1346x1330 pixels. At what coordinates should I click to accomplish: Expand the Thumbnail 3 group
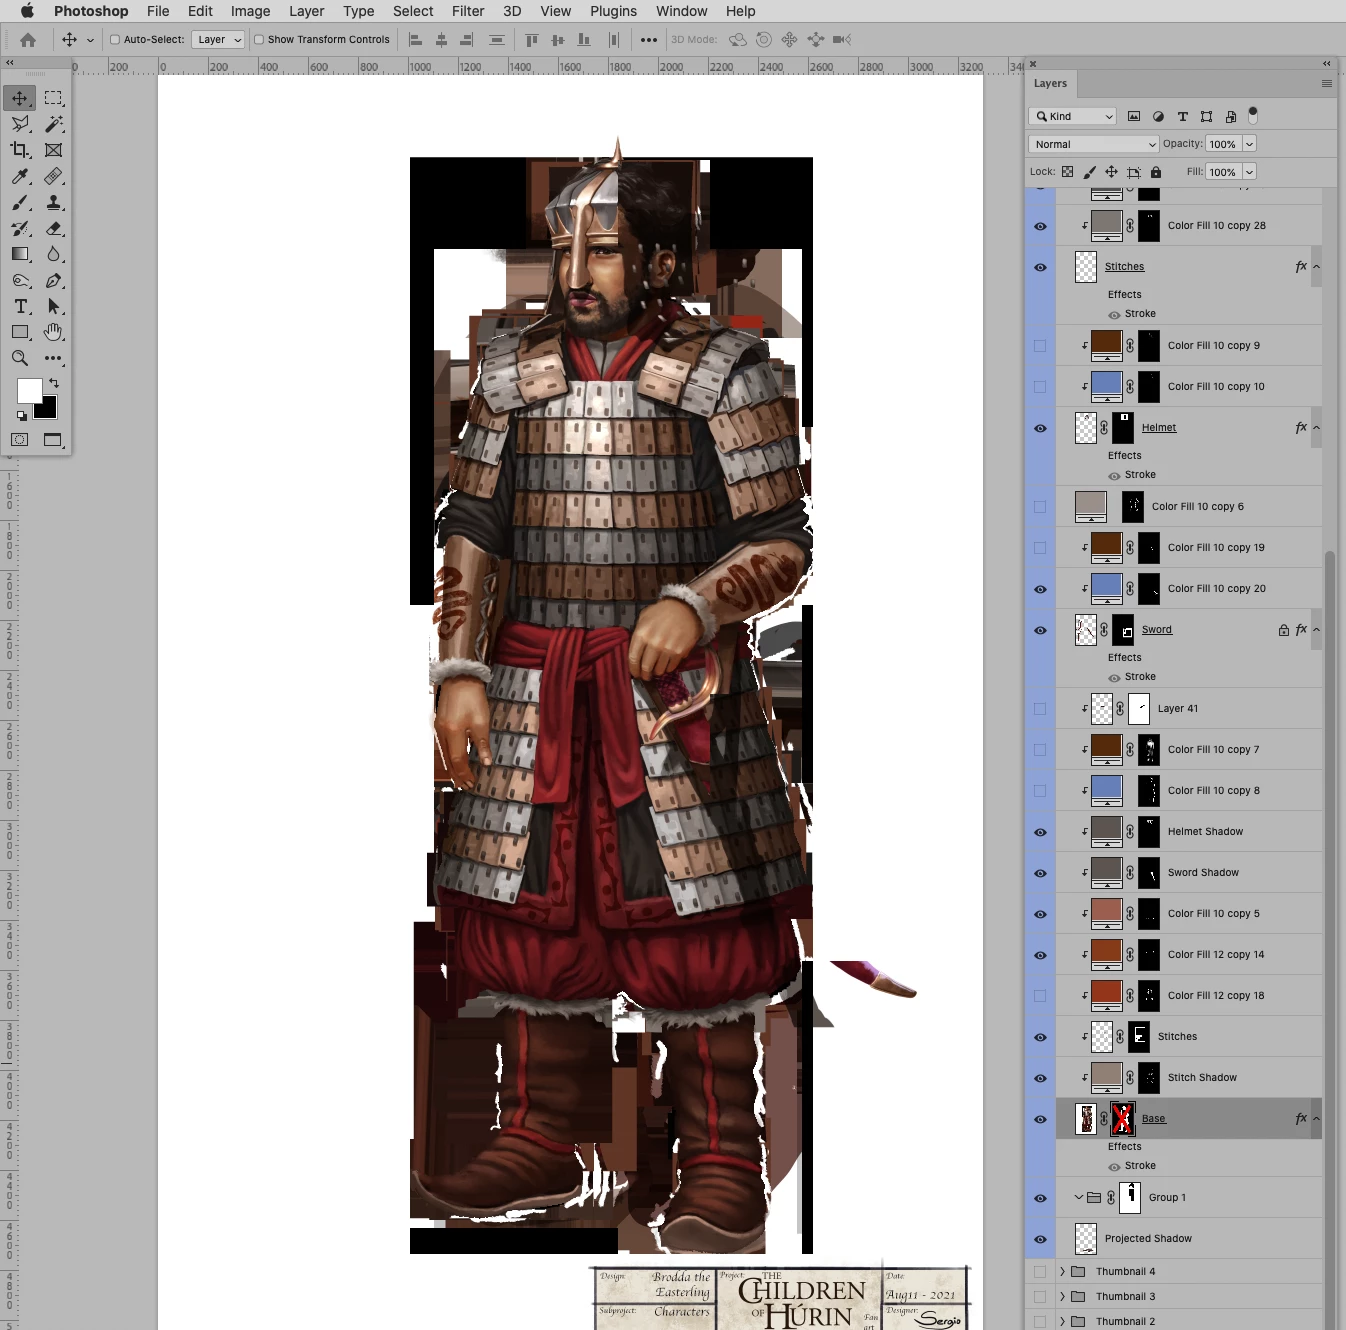pyautogui.click(x=1062, y=1297)
